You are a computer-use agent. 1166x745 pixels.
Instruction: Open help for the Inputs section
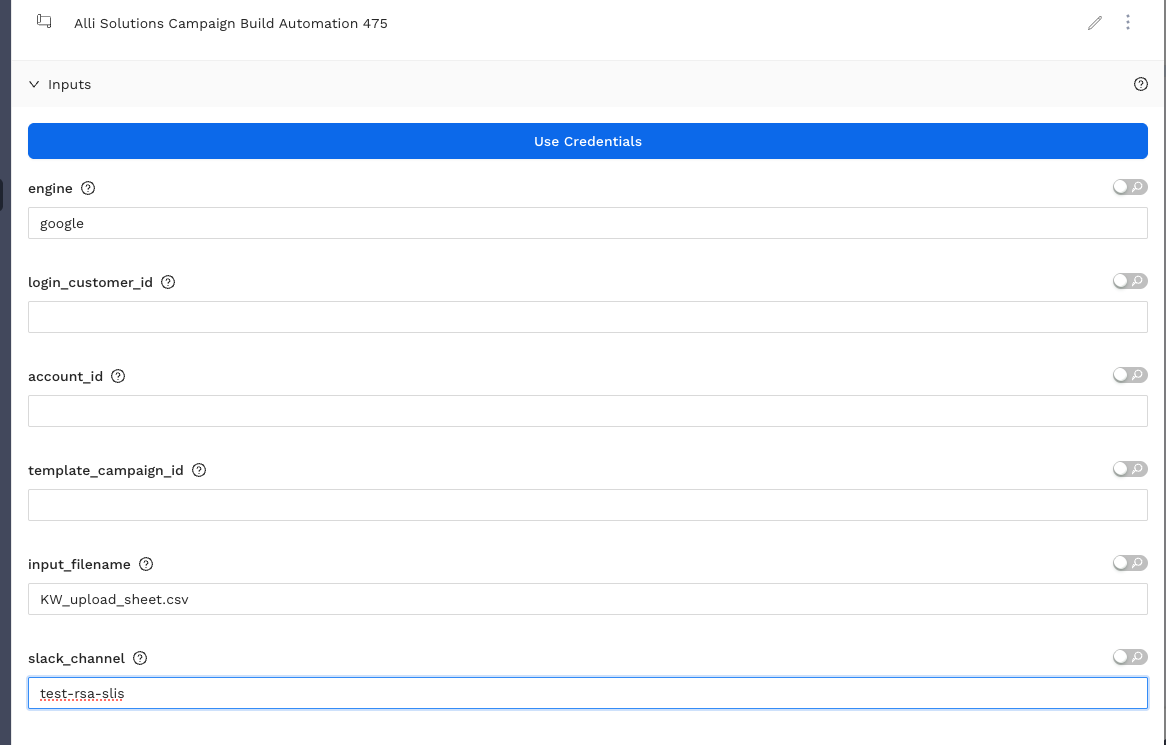(1141, 84)
